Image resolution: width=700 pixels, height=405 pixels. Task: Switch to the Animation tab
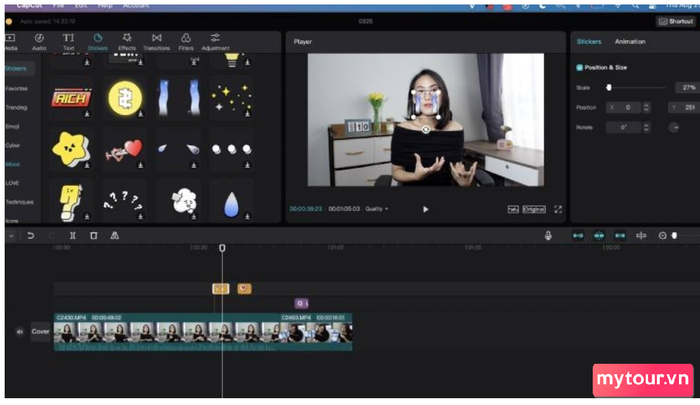pyautogui.click(x=630, y=42)
